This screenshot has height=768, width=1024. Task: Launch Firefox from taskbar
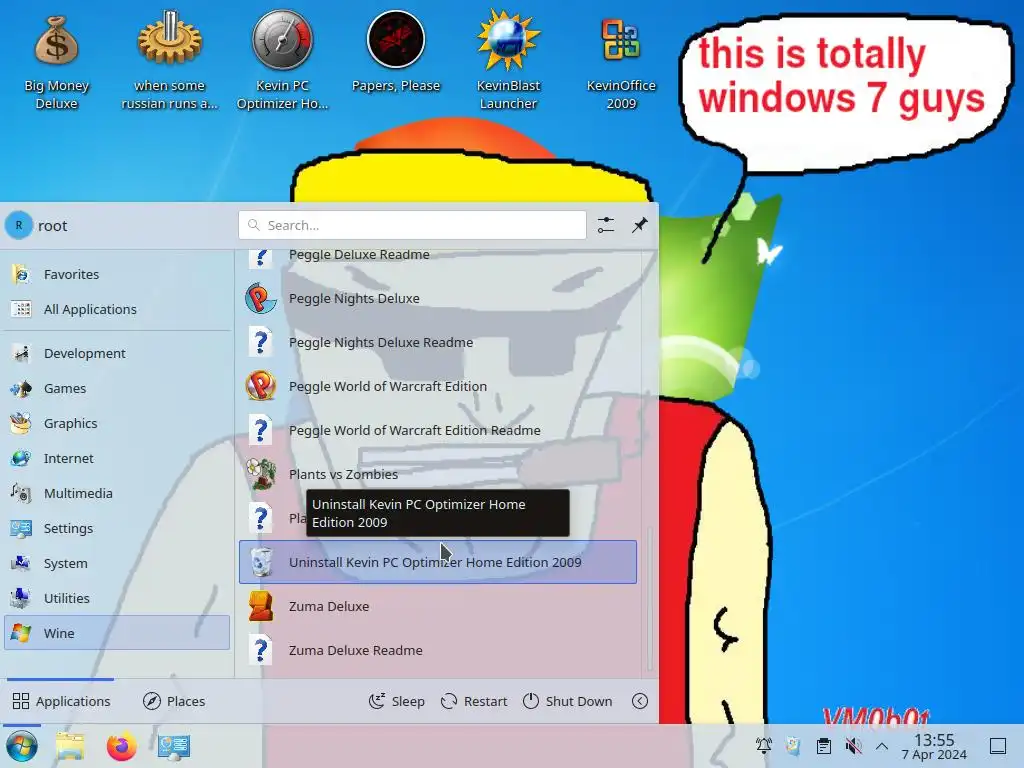121,746
